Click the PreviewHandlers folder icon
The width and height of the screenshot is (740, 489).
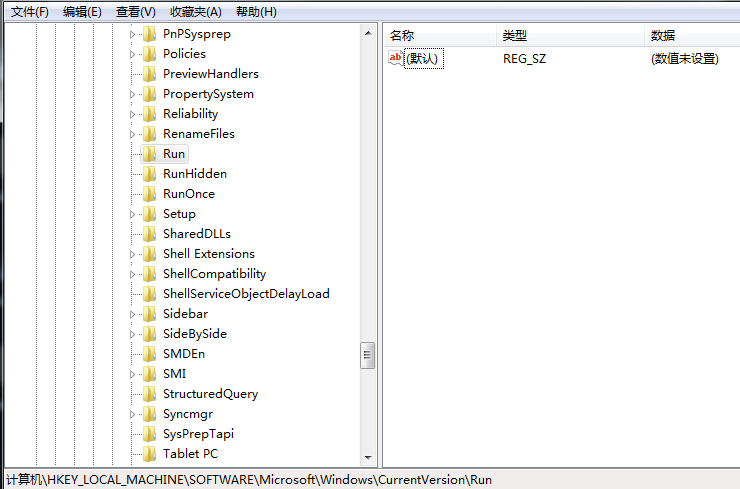pos(148,74)
